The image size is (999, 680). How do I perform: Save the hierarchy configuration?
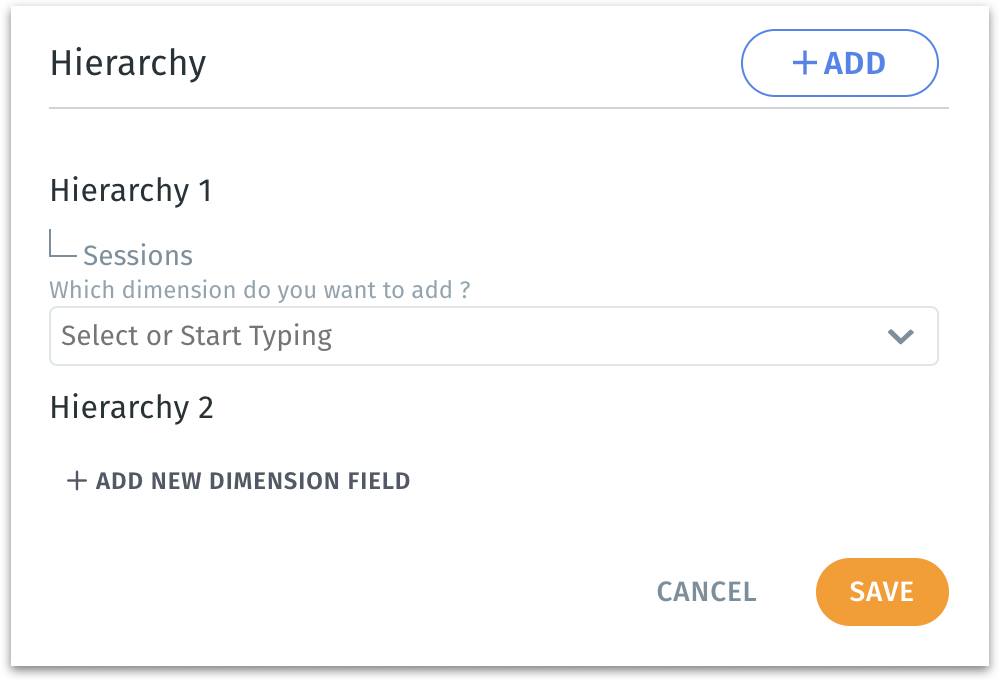881,592
